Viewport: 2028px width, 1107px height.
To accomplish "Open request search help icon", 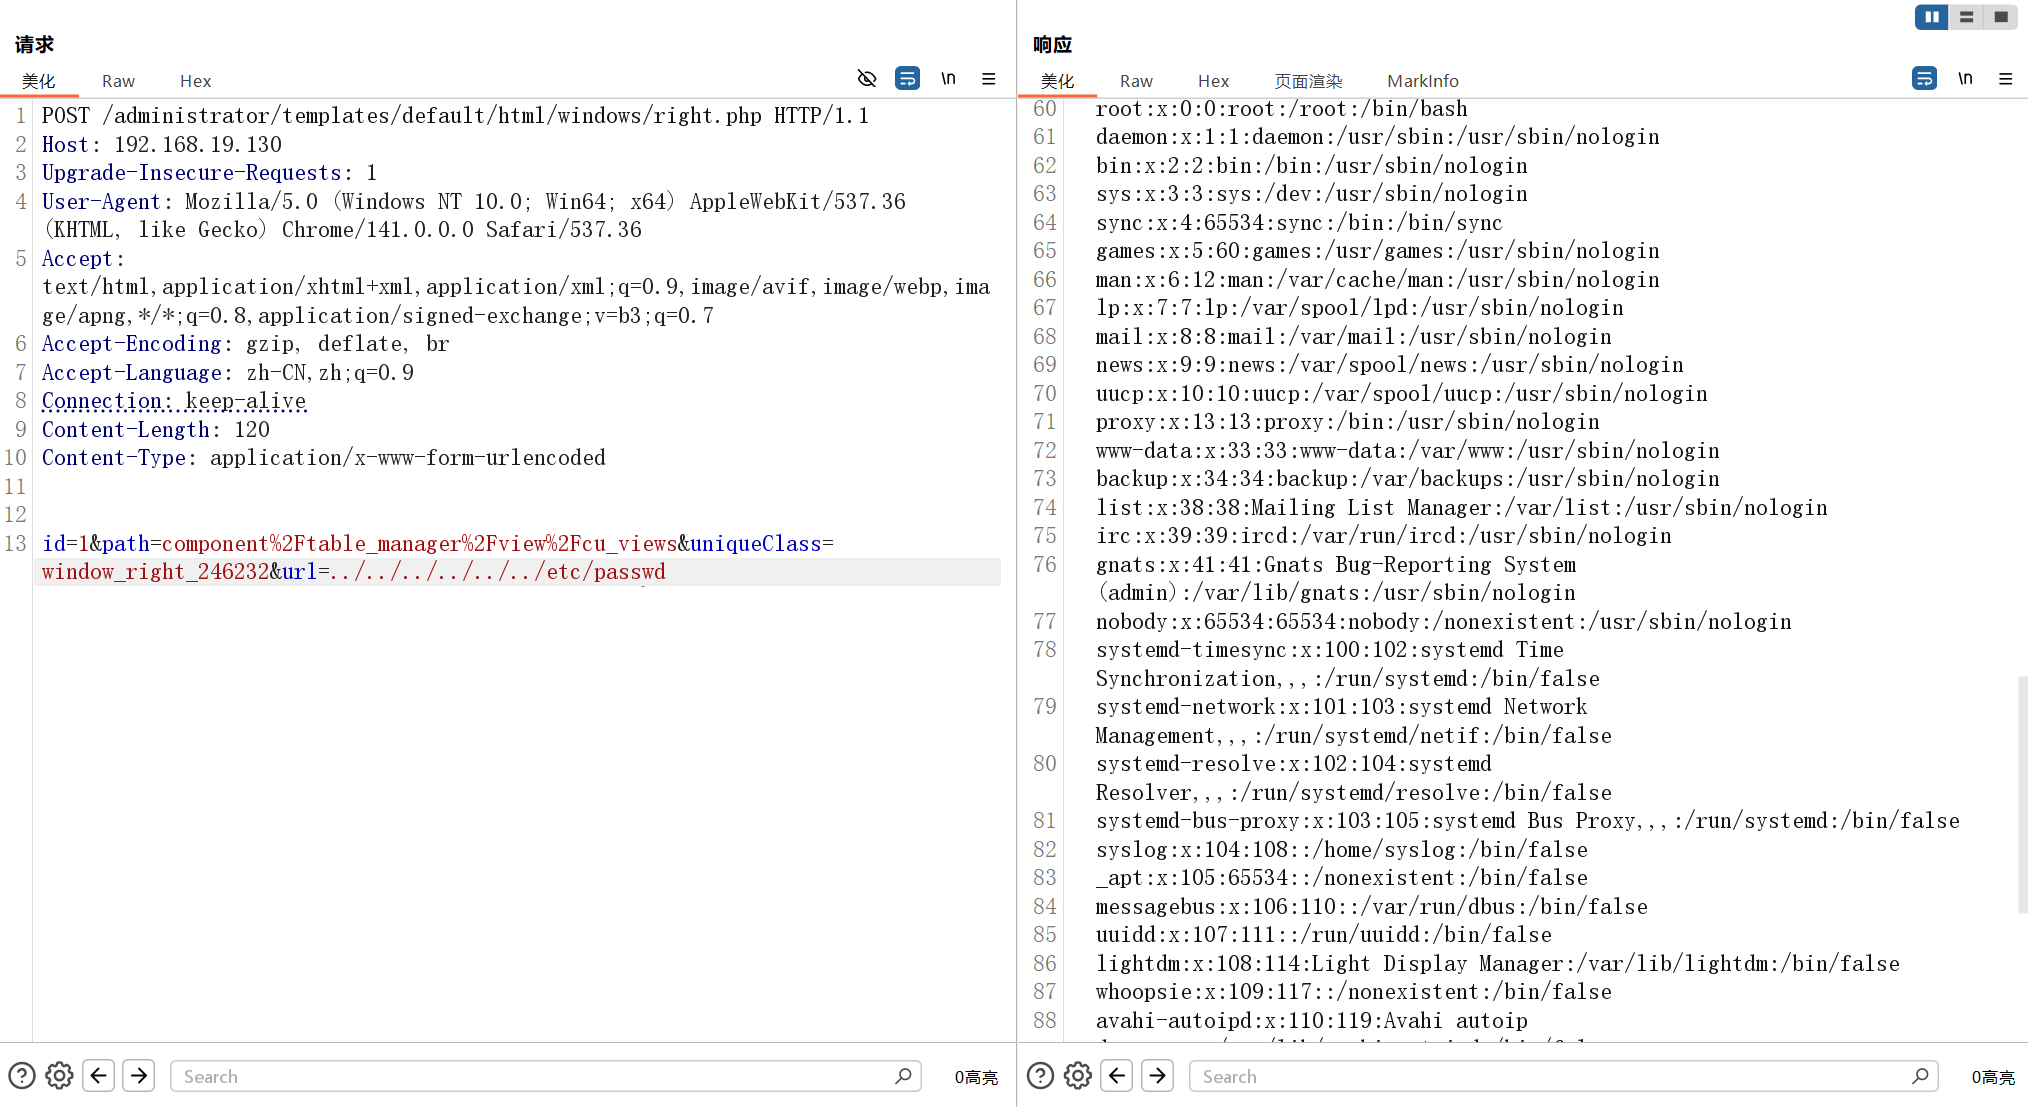I will pos(22,1076).
